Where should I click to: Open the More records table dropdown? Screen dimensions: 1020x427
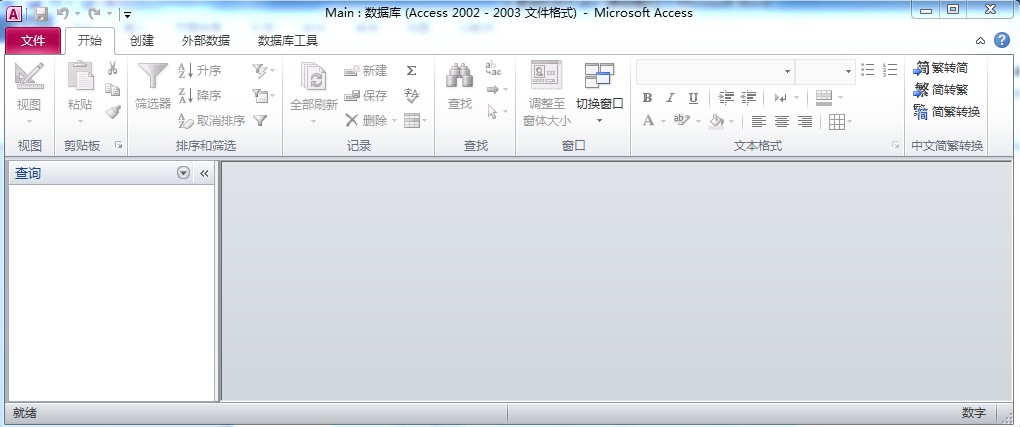[x=415, y=120]
